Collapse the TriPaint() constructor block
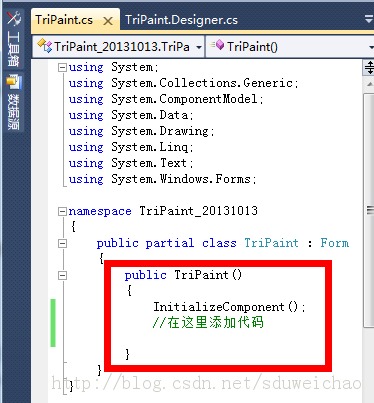374x403 pixels. [x=62, y=275]
